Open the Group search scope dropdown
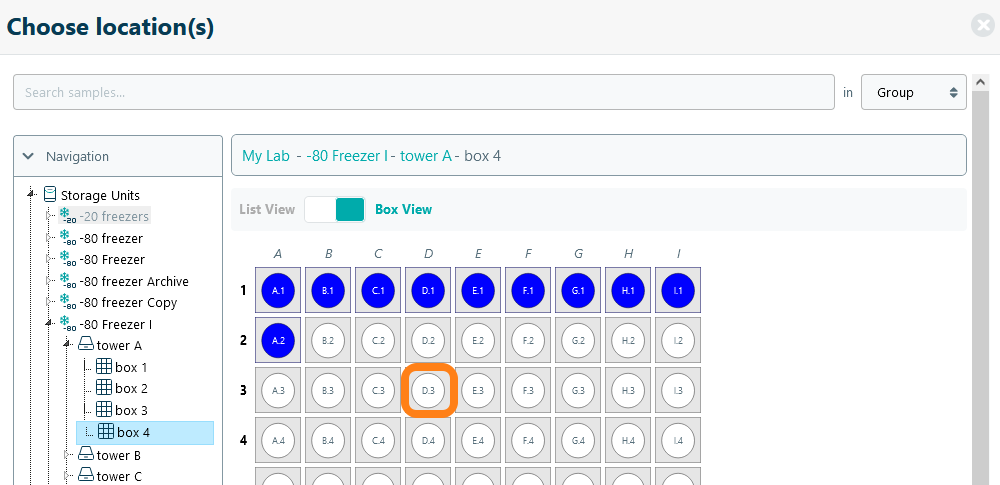 point(913,92)
